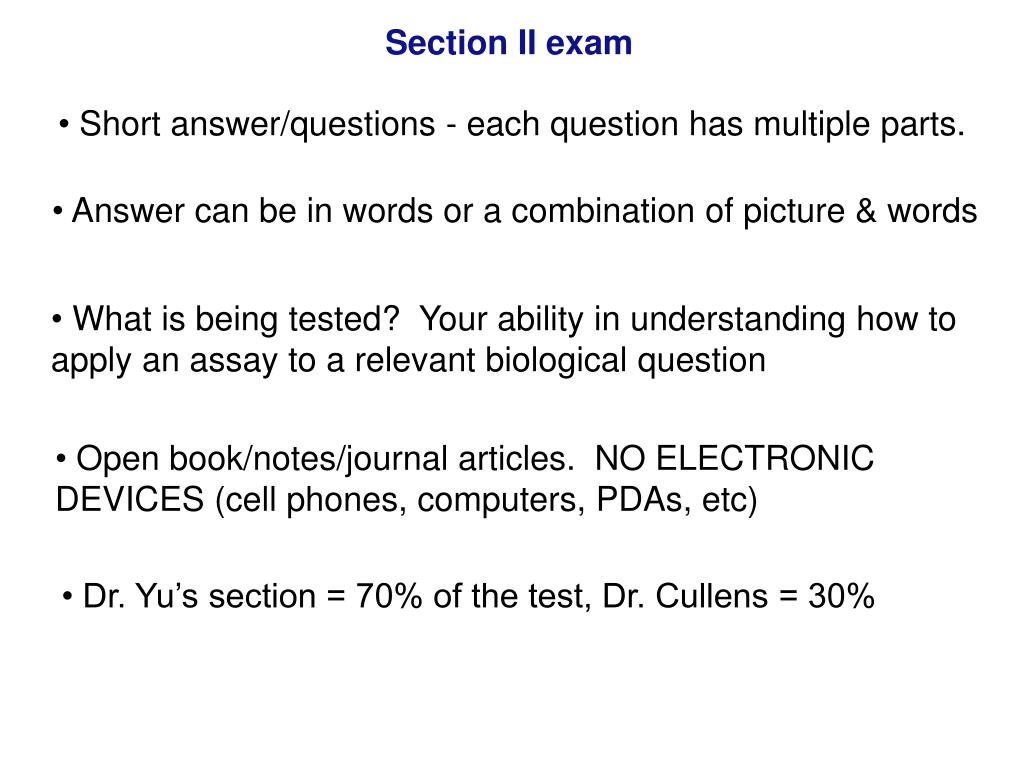Viewport: 1024px width, 768px height.
Task: Click the 'Short answer/questions' bullet line
Action: coord(511,124)
